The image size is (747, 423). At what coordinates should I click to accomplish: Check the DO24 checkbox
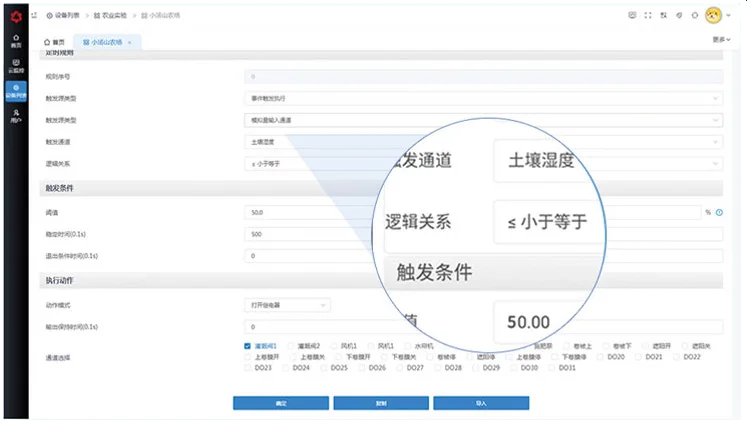click(x=285, y=368)
